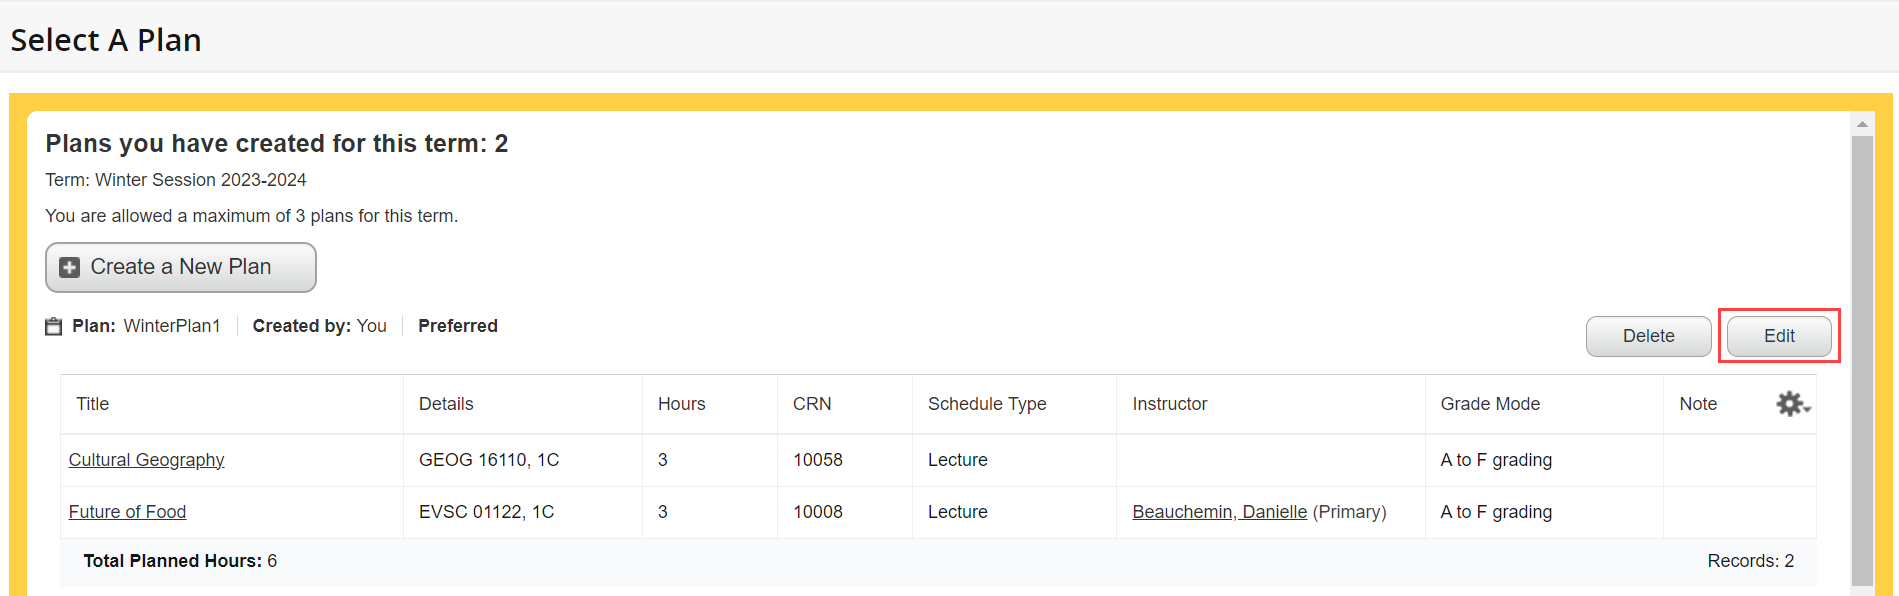The width and height of the screenshot is (1899, 596).
Task: Click the Note column header
Action: coord(1698,404)
